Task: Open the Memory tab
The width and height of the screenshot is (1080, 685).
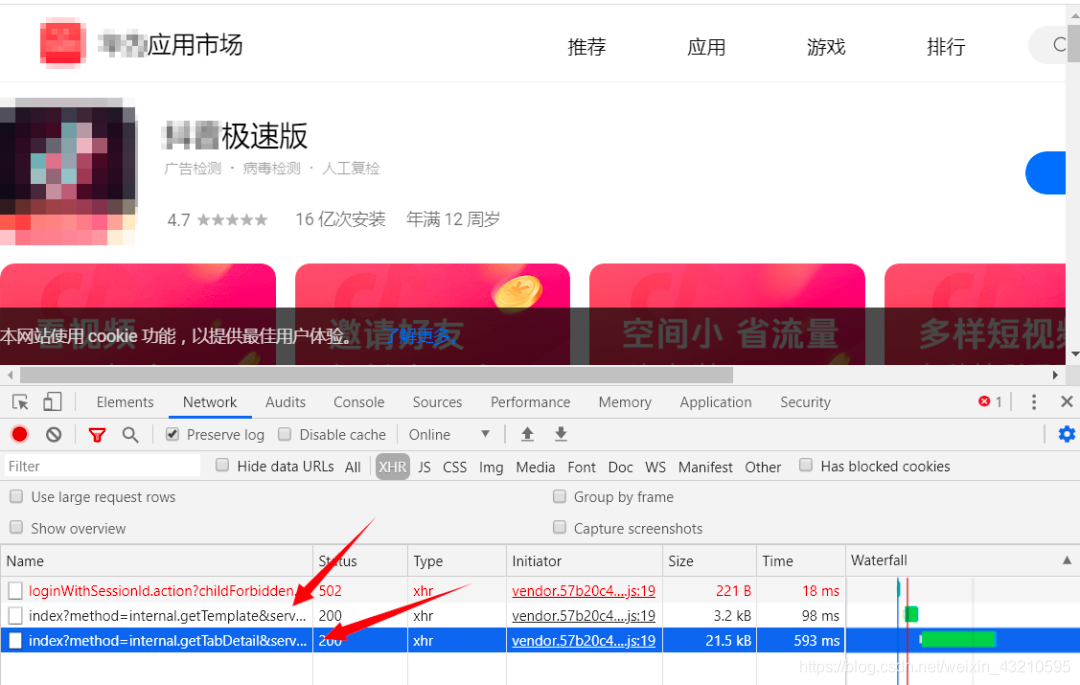Action: [x=625, y=402]
